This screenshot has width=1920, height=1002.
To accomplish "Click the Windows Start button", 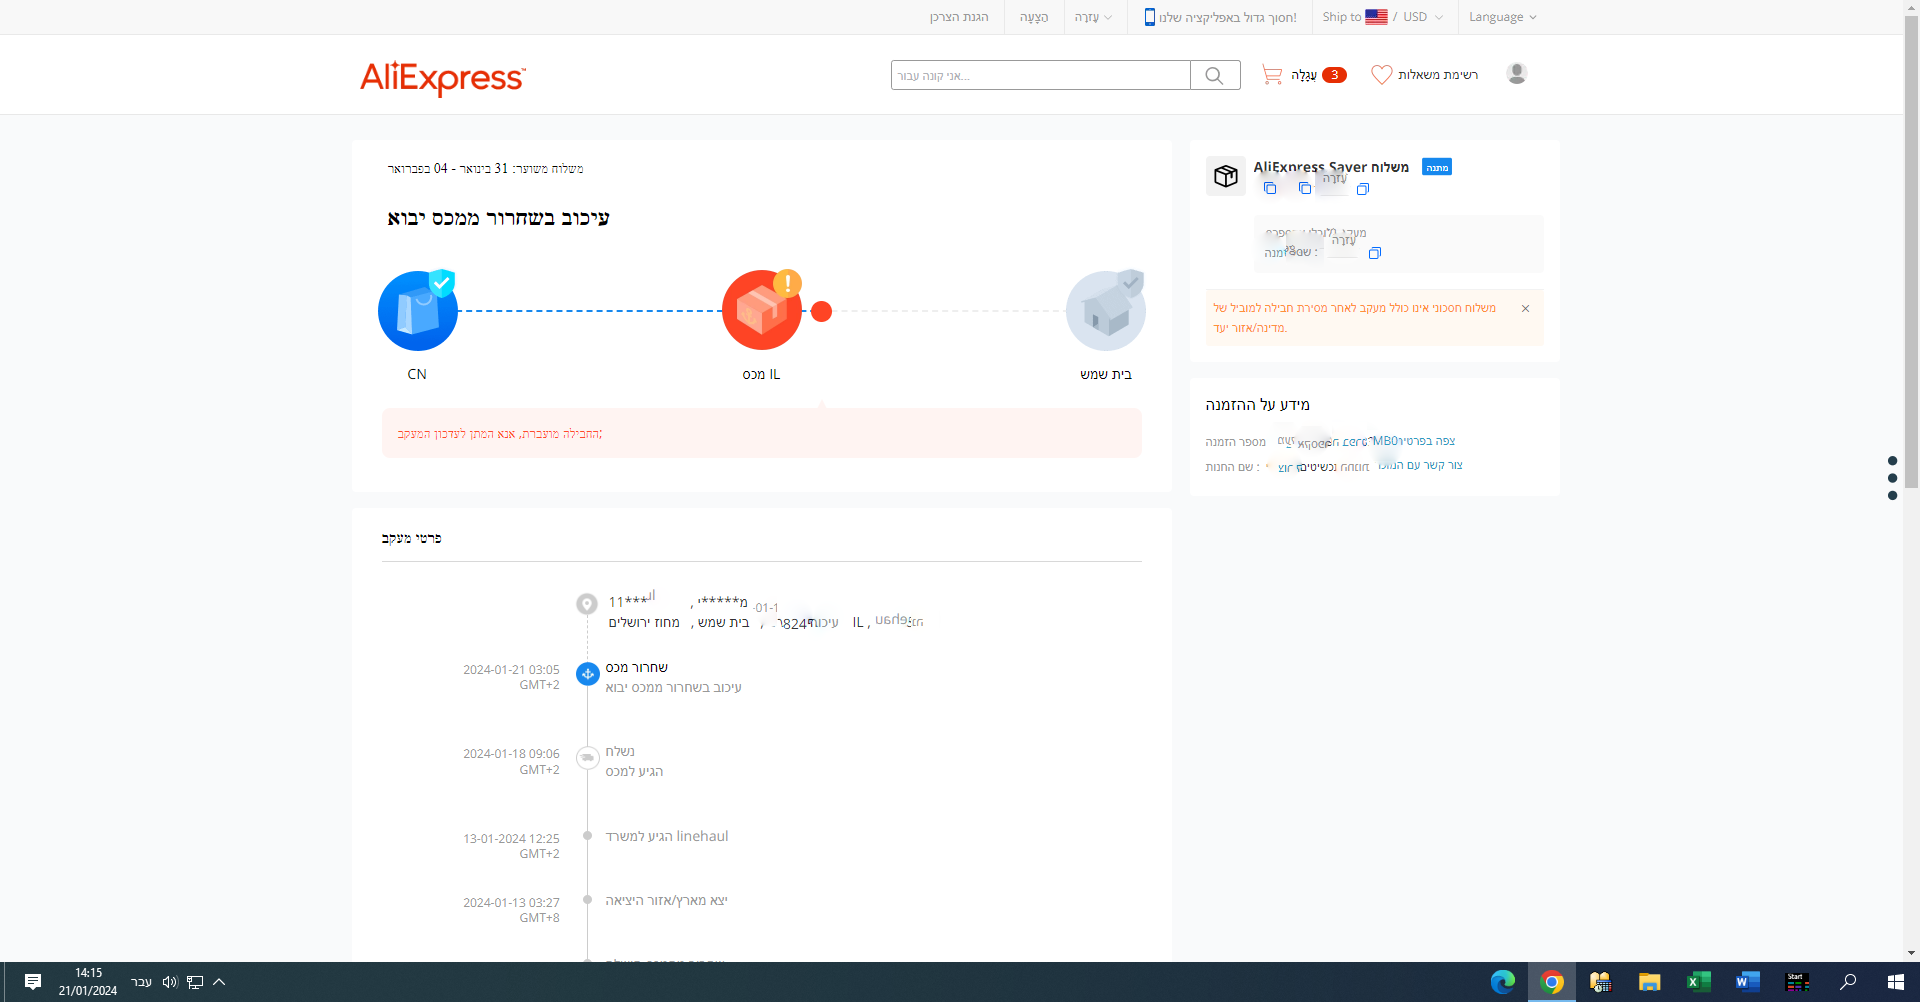I will tap(1895, 982).
